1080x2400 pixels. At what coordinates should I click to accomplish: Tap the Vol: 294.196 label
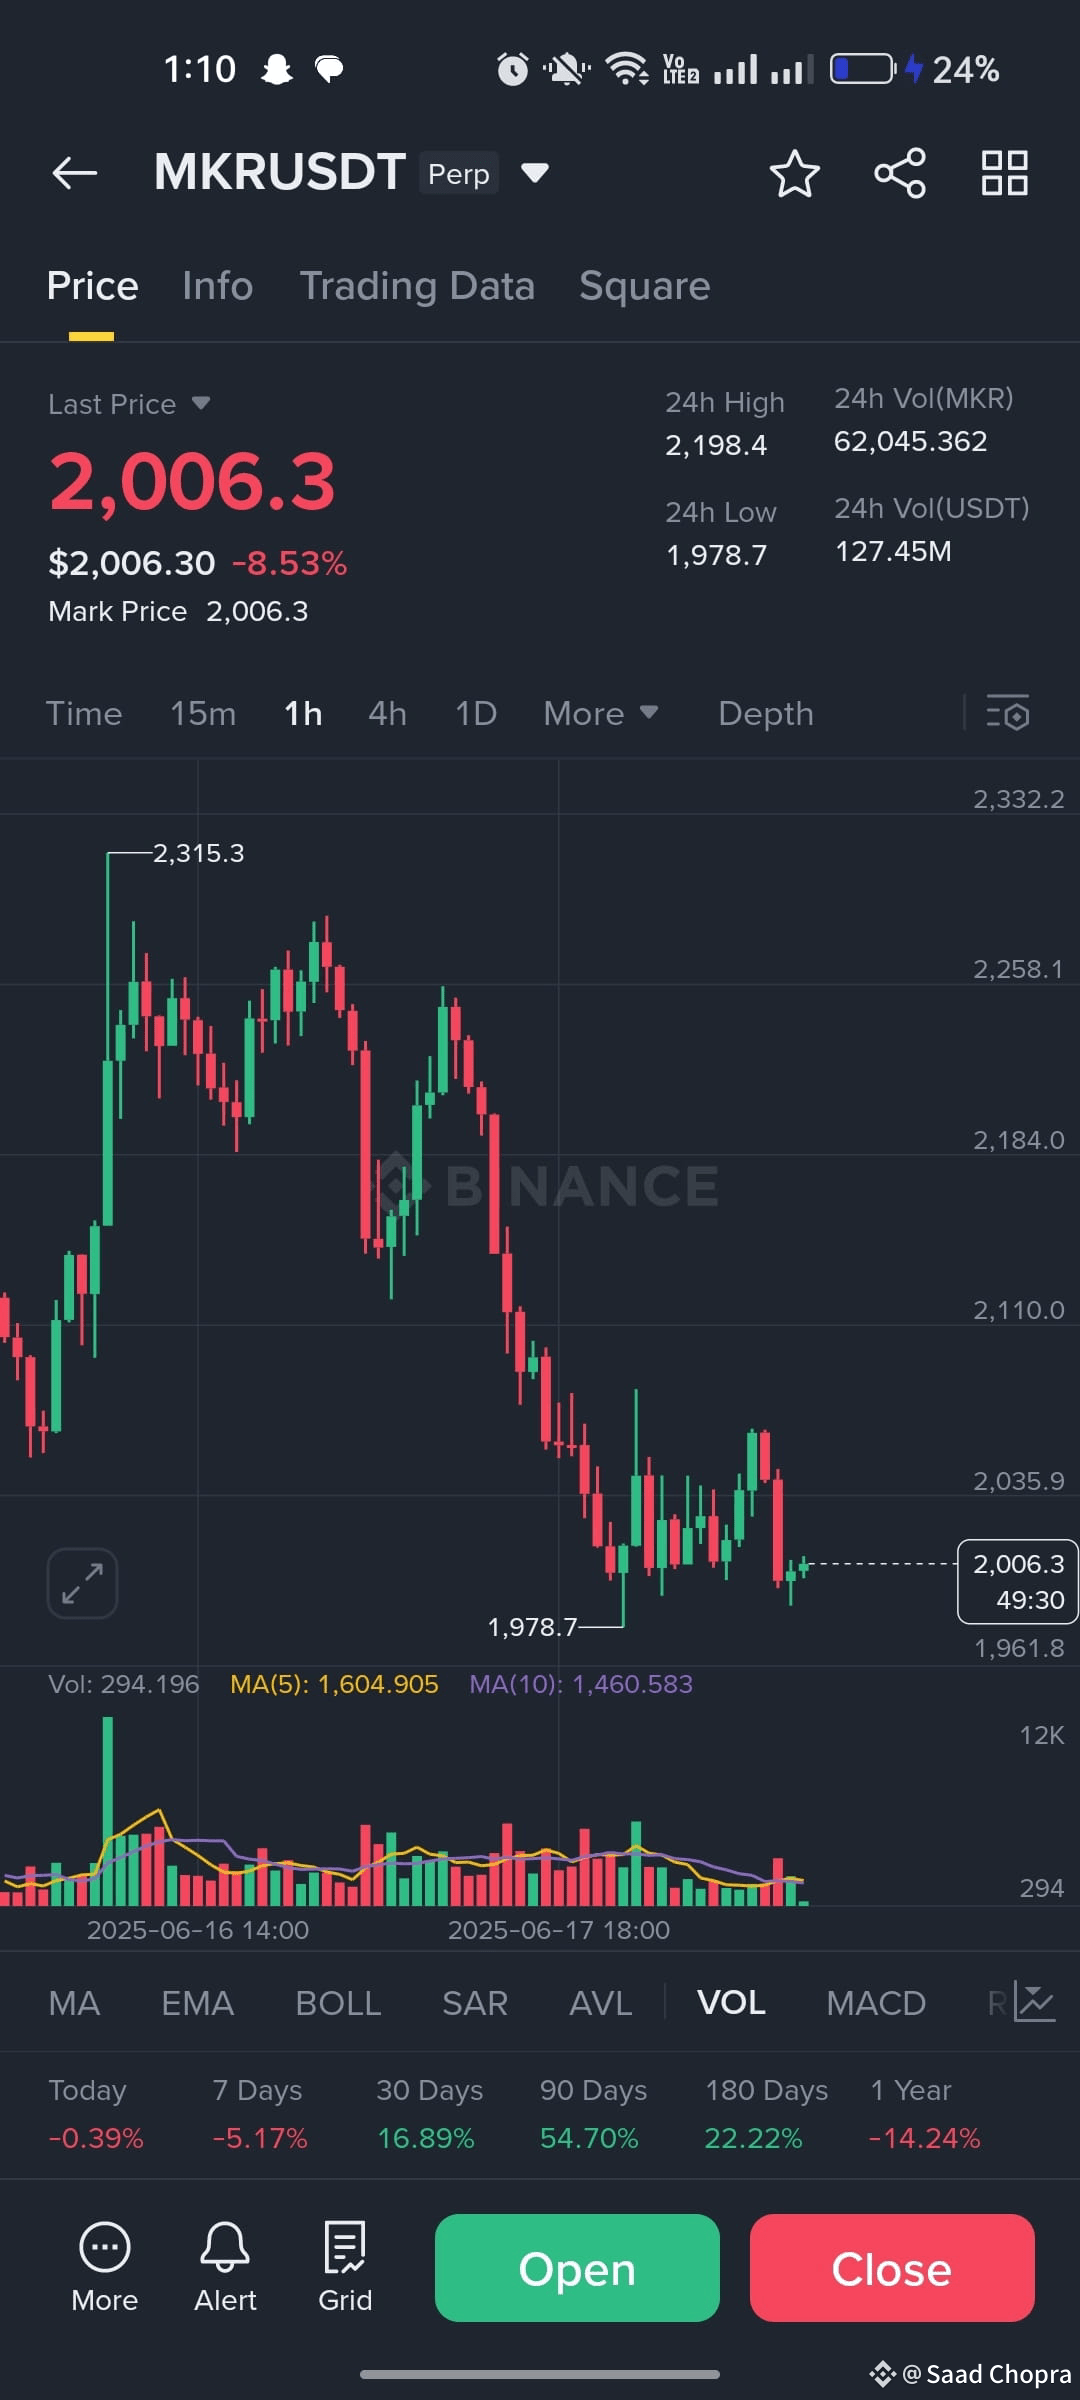click(x=124, y=1684)
